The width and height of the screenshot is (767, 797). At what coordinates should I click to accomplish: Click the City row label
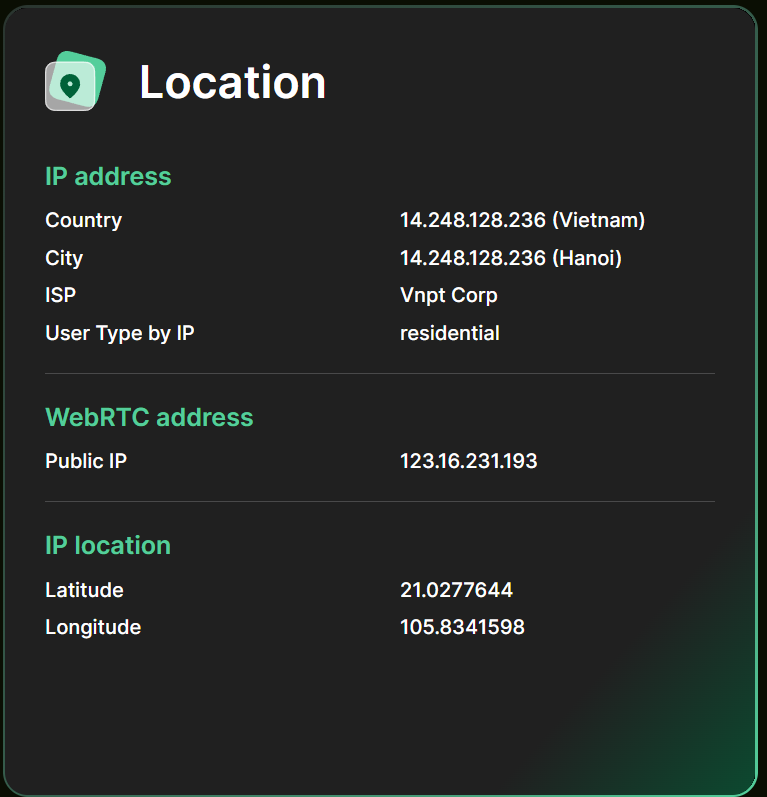[x=64, y=258]
